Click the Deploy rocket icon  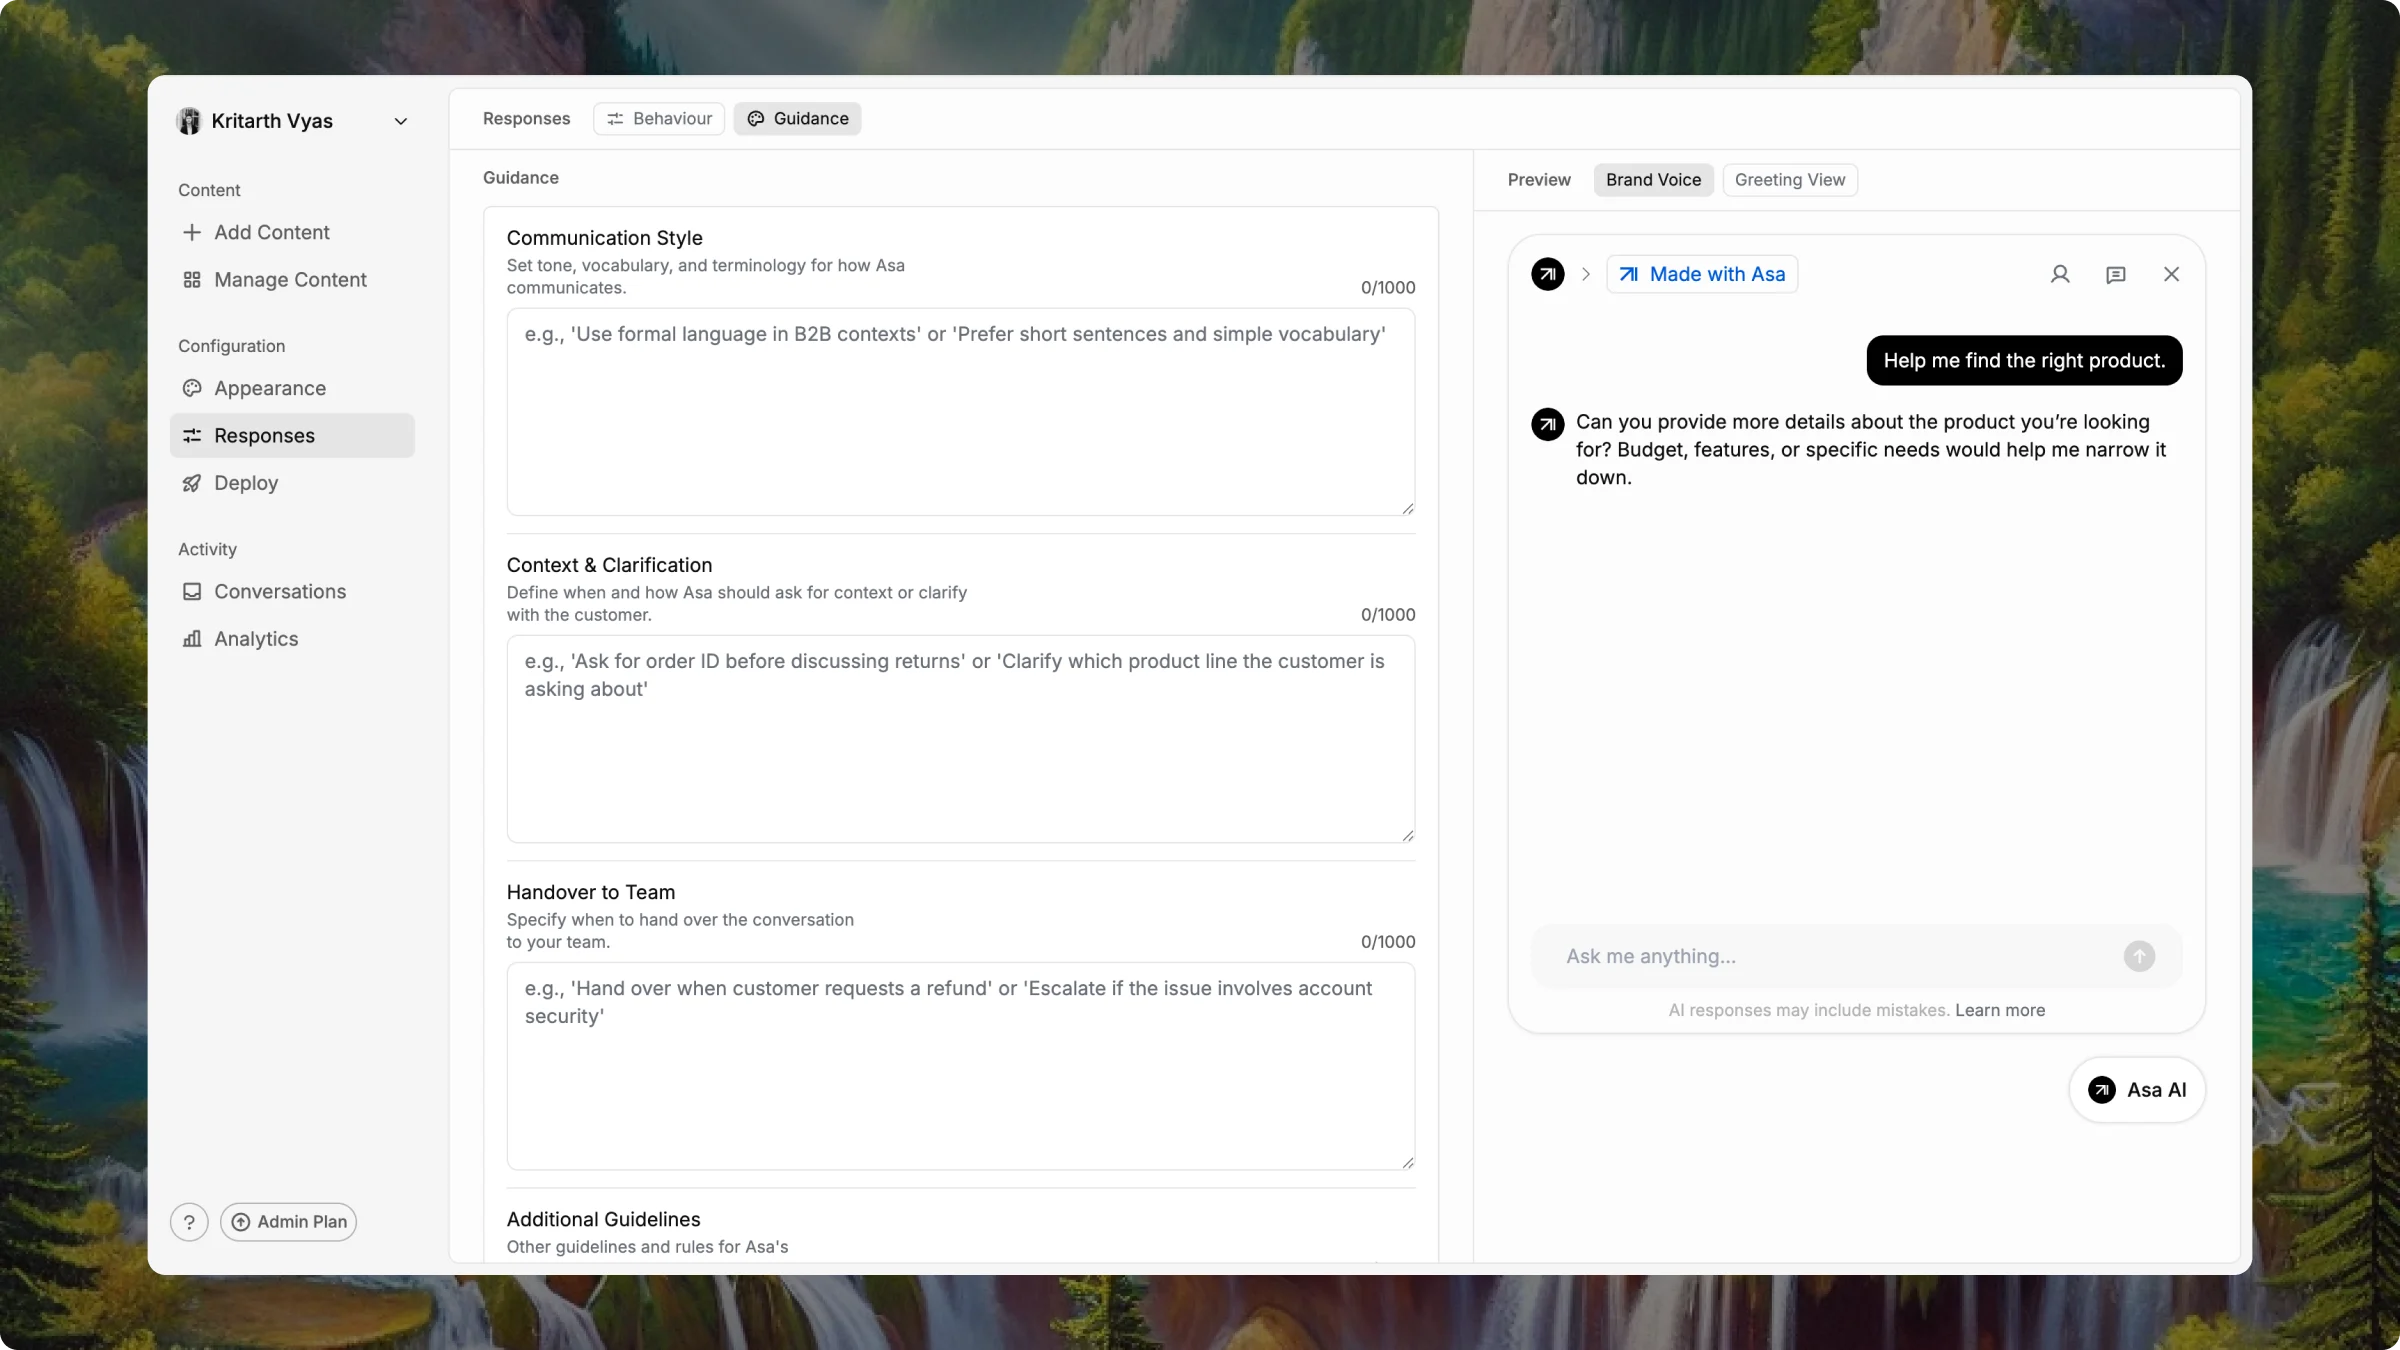point(192,483)
